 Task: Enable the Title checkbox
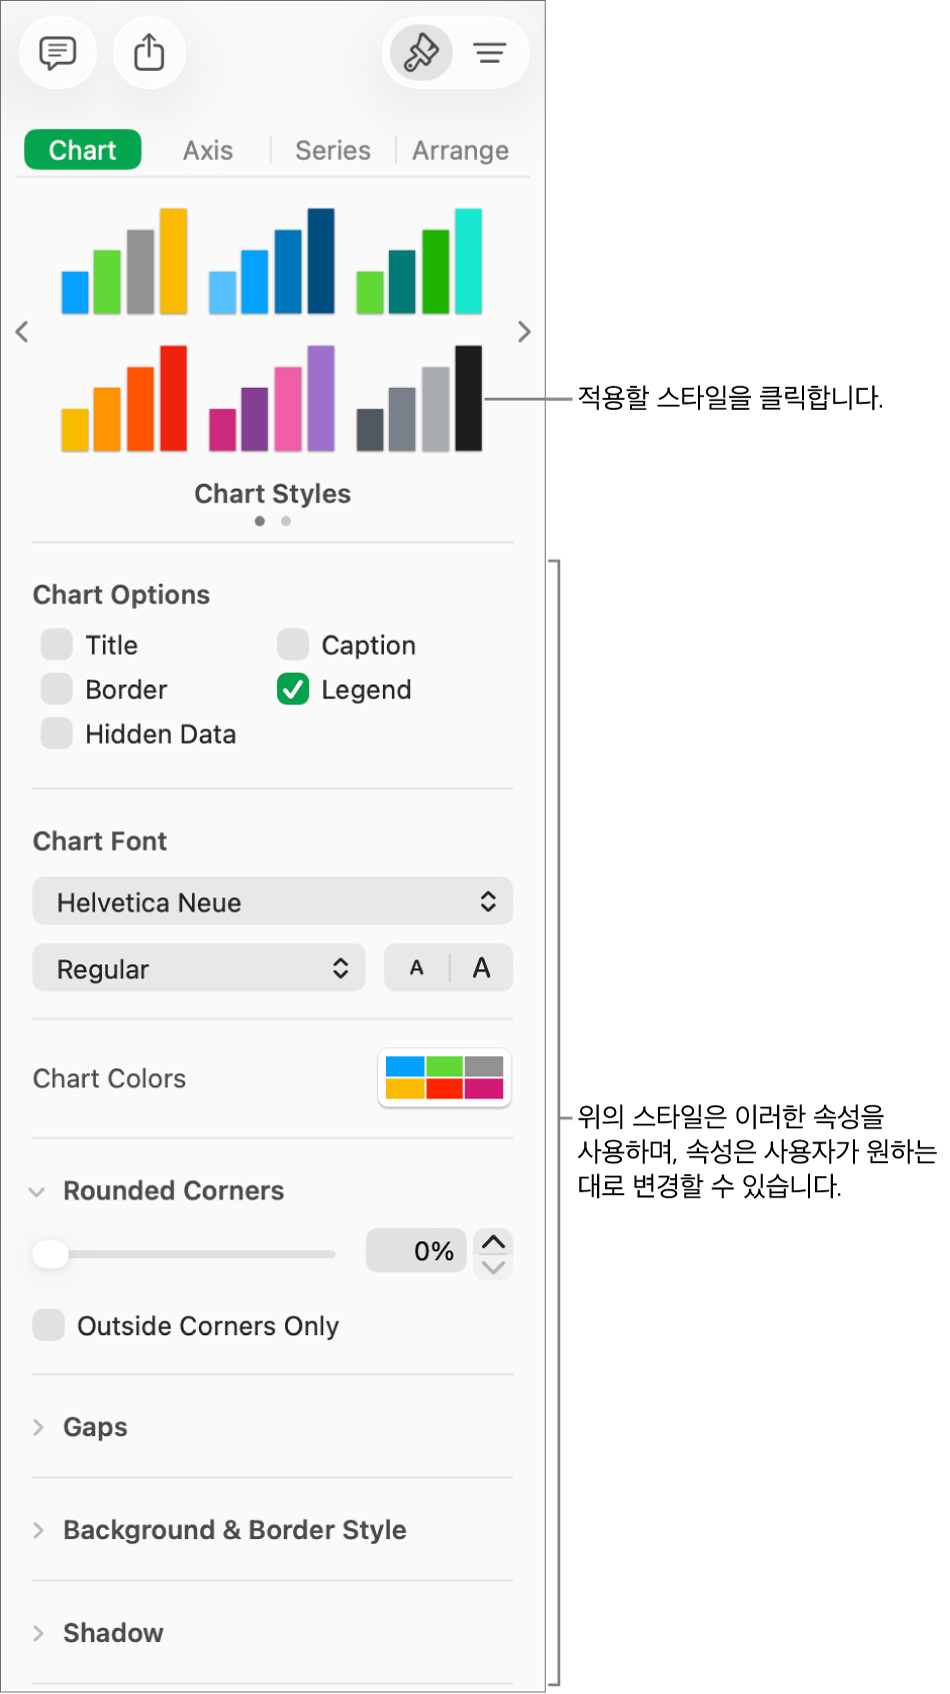[57, 645]
